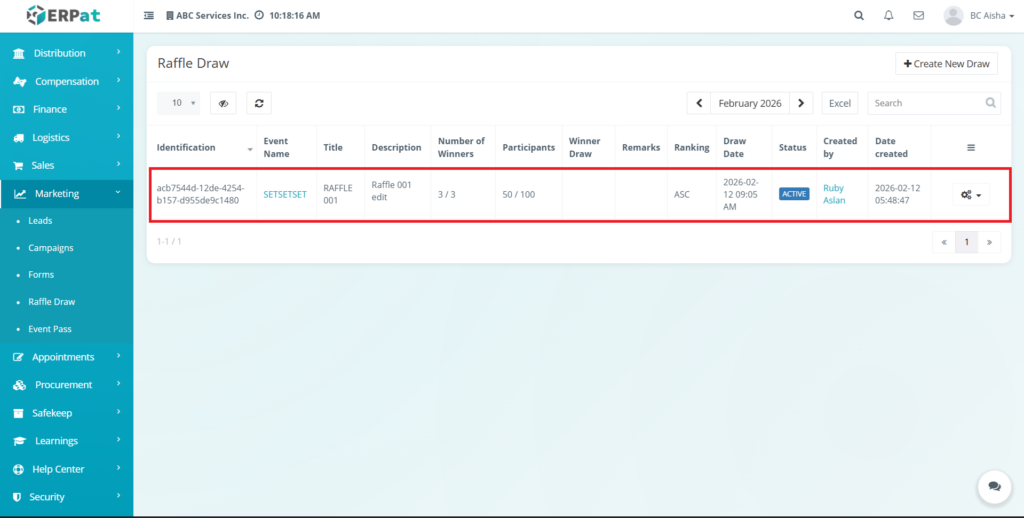Open Campaigns under Marketing
The image size is (1024, 518).
[51, 247]
